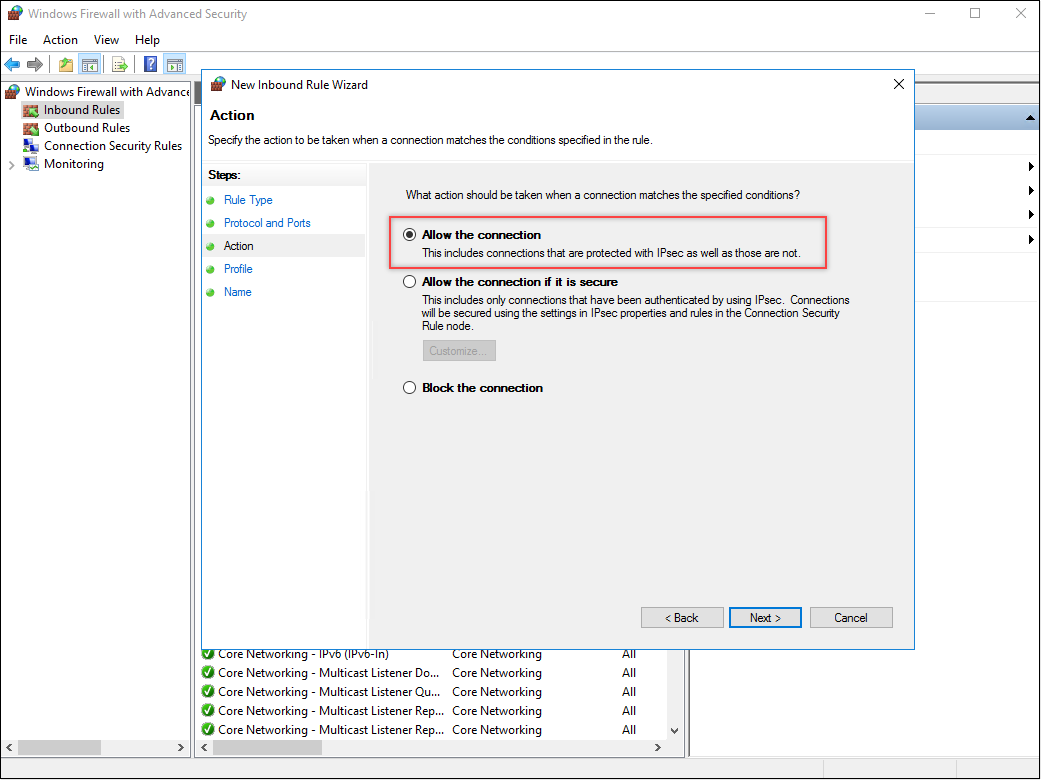Select the Inbound Rules tree item
Screen dimensions: 1042x781
click(81, 110)
